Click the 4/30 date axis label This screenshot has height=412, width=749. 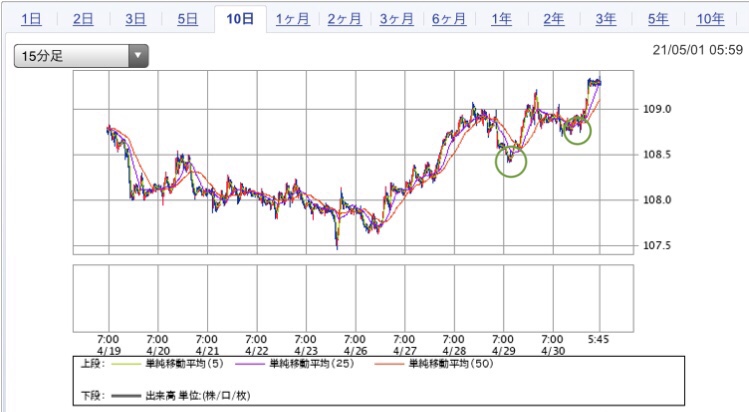553,351
